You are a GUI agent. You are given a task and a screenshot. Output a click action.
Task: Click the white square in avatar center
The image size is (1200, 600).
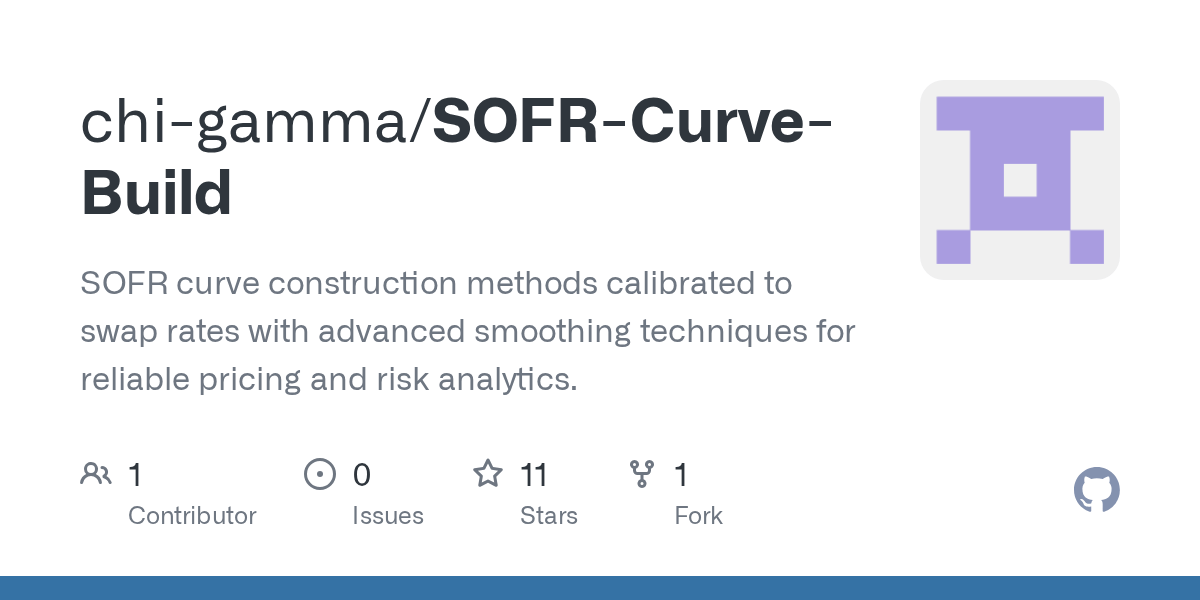1020,180
